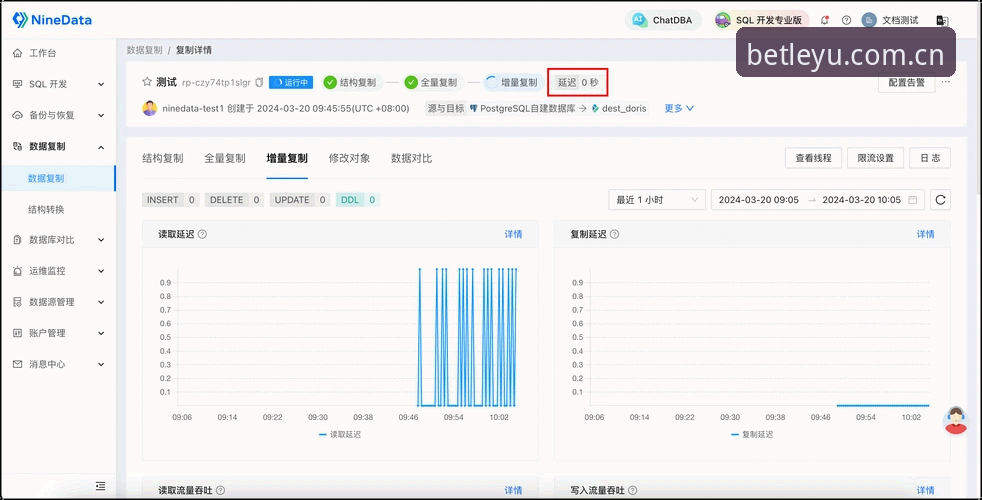Open the help question mark icon

(x=846, y=20)
